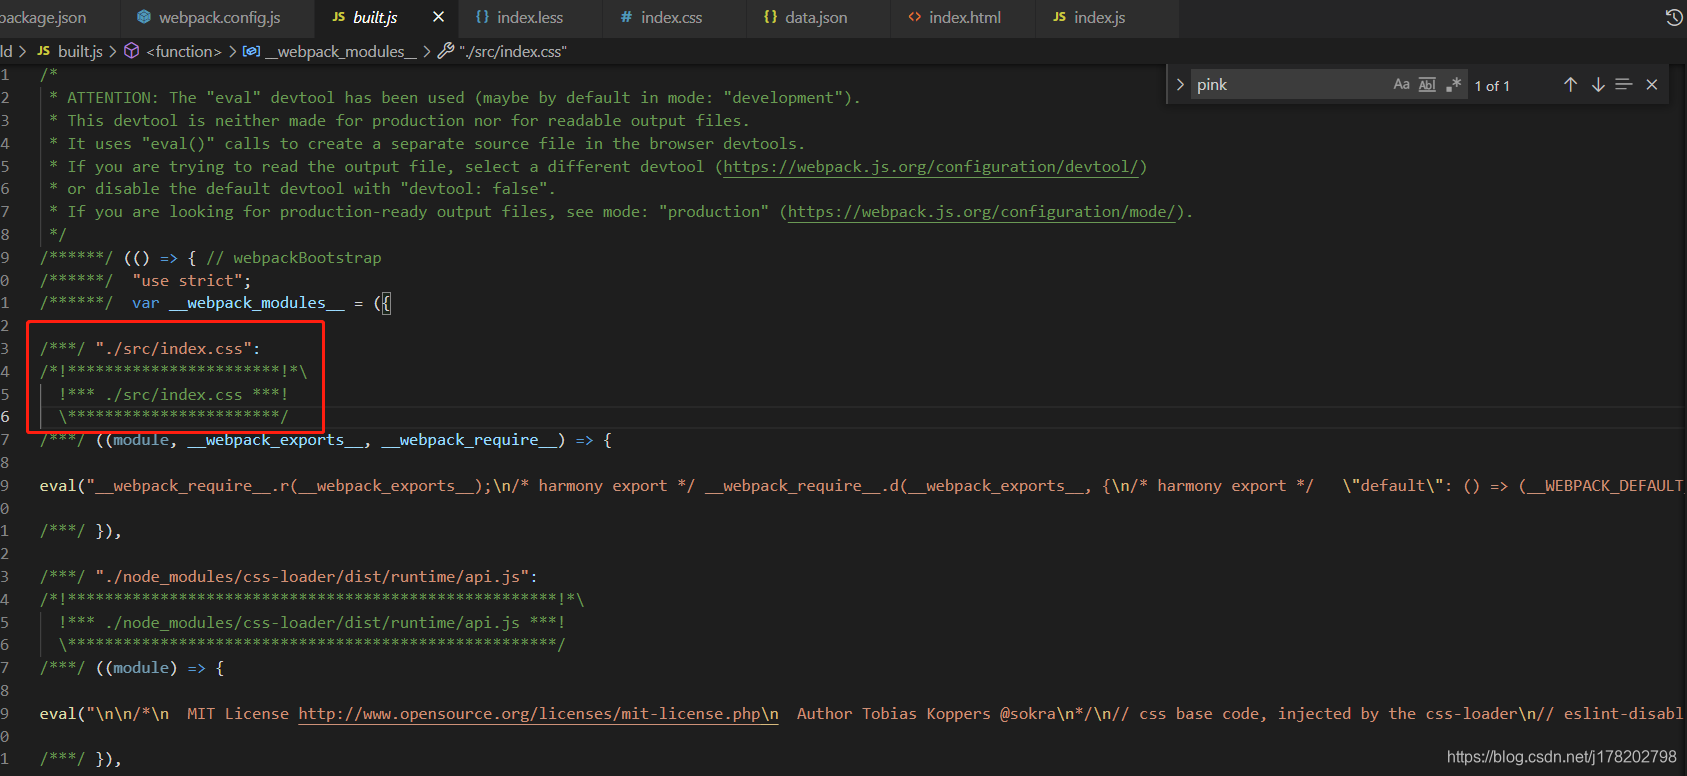
Task: Click the eval call with __webpack_require__.r
Action: [x=861, y=486]
